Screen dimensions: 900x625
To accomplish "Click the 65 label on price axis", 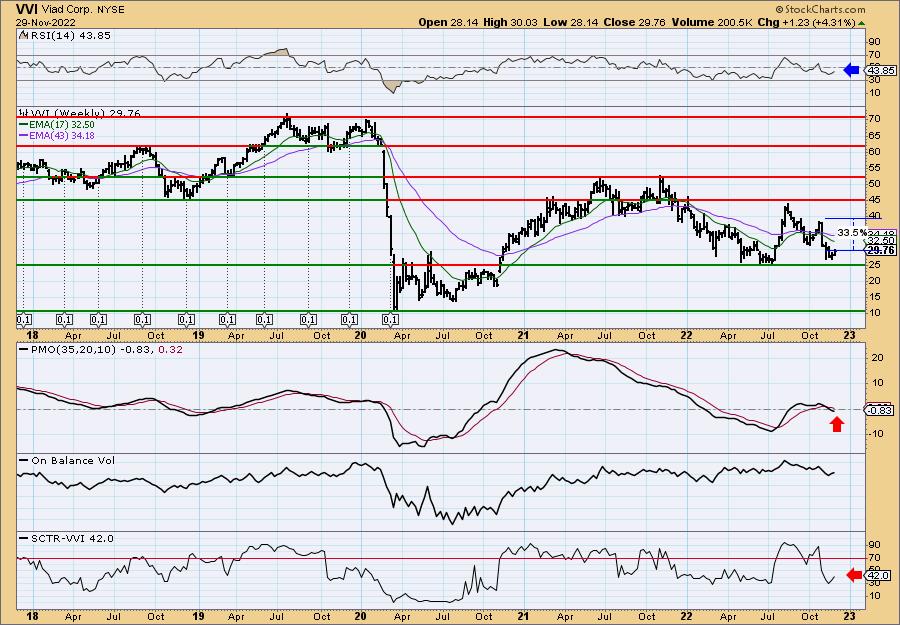I will 875,135.
